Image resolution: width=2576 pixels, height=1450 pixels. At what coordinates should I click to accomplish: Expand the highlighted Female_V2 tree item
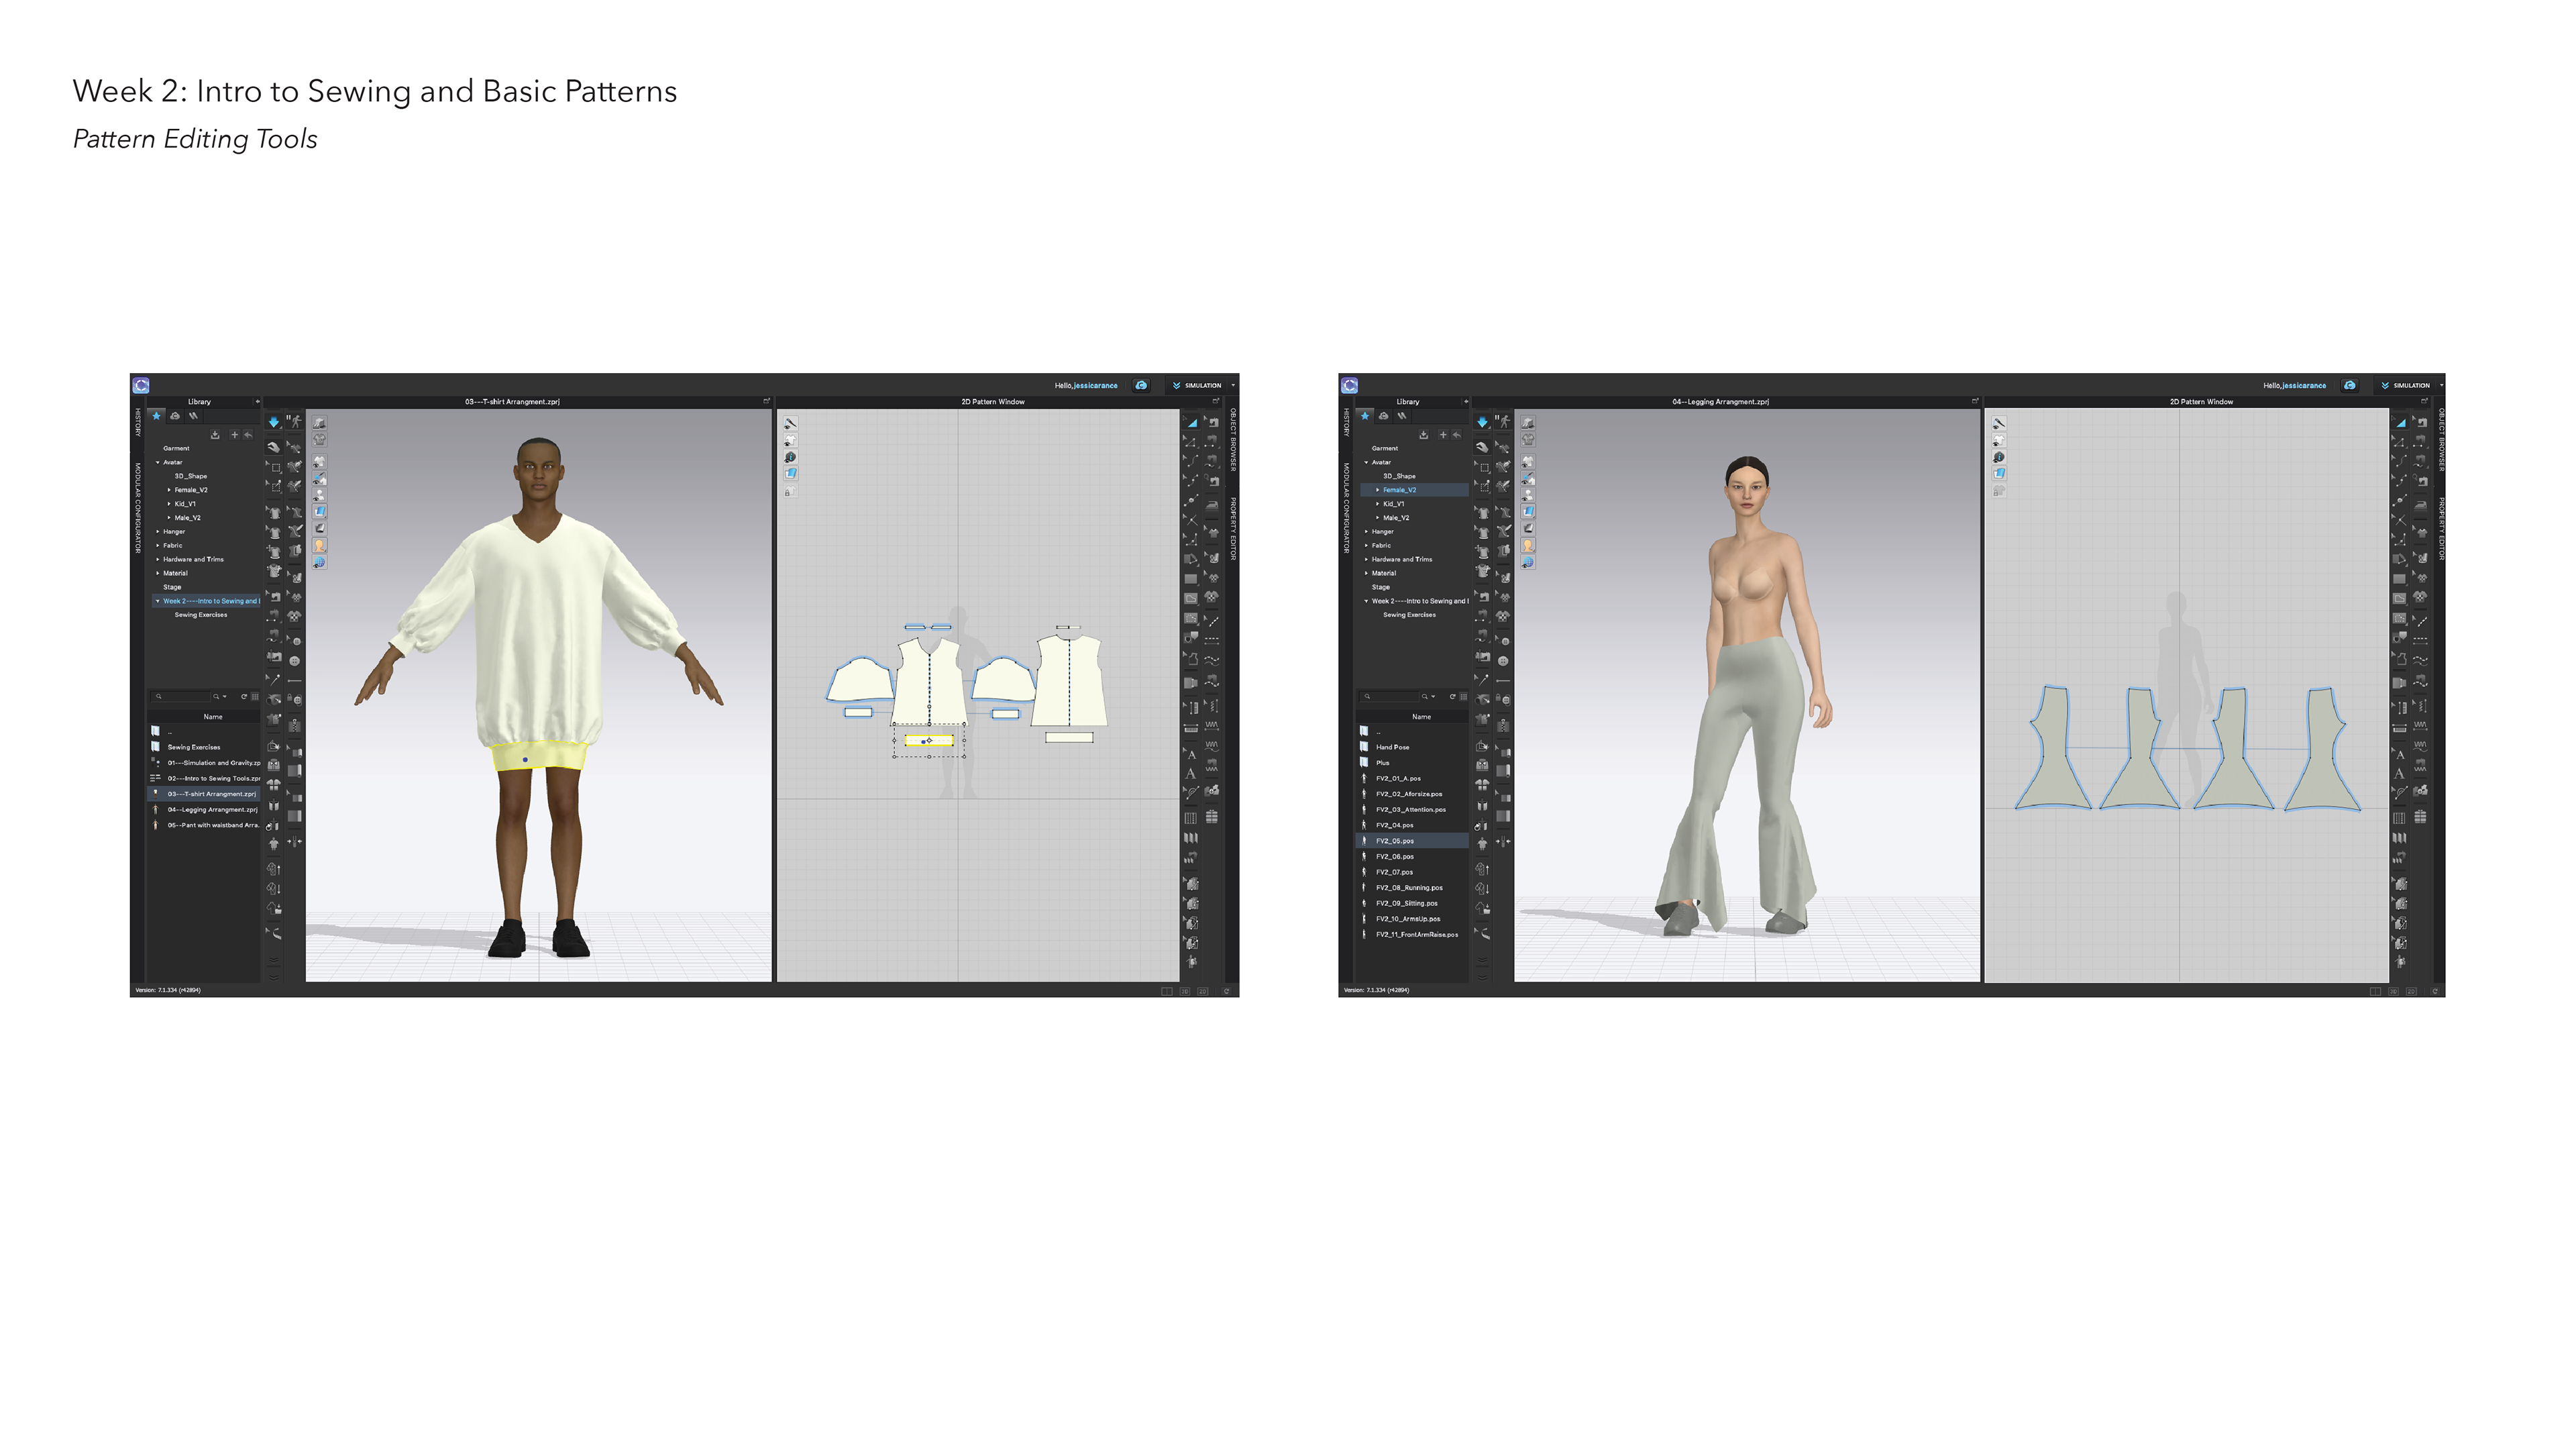[x=1377, y=490]
